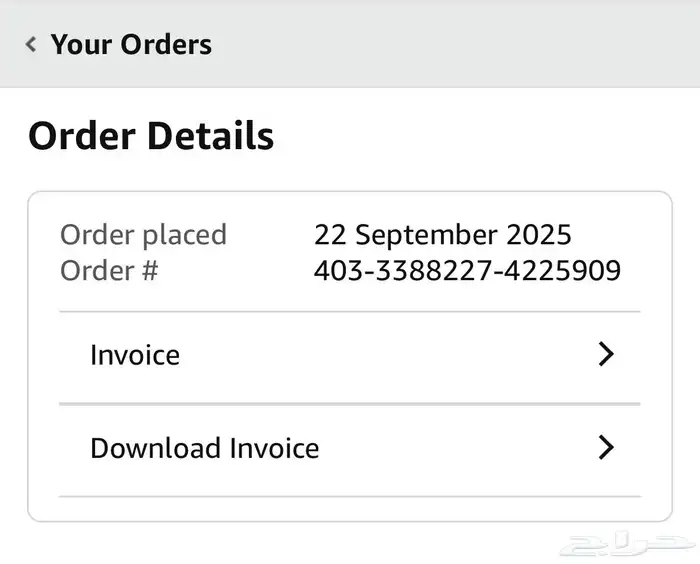Click the day number 22 in date
The height and width of the screenshot is (564, 700).
pyautogui.click(x=330, y=235)
